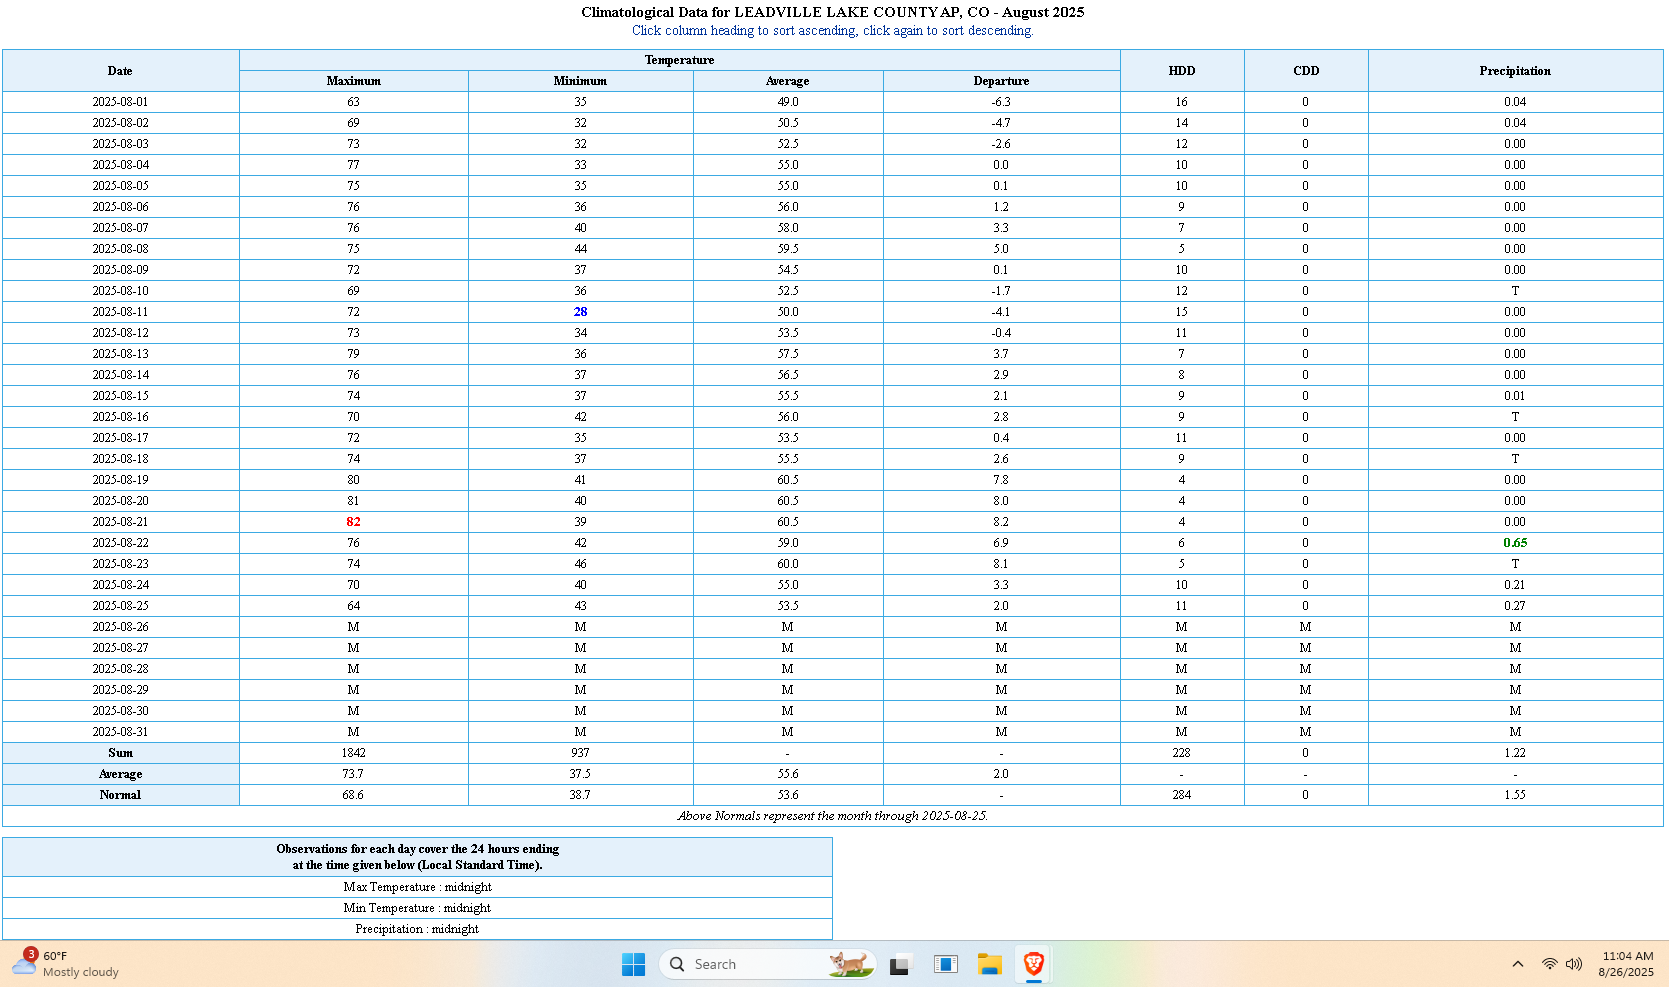
Task: Select HDD value 16 on 2025-08-01
Action: pyautogui.click(x=1181, y=102)
